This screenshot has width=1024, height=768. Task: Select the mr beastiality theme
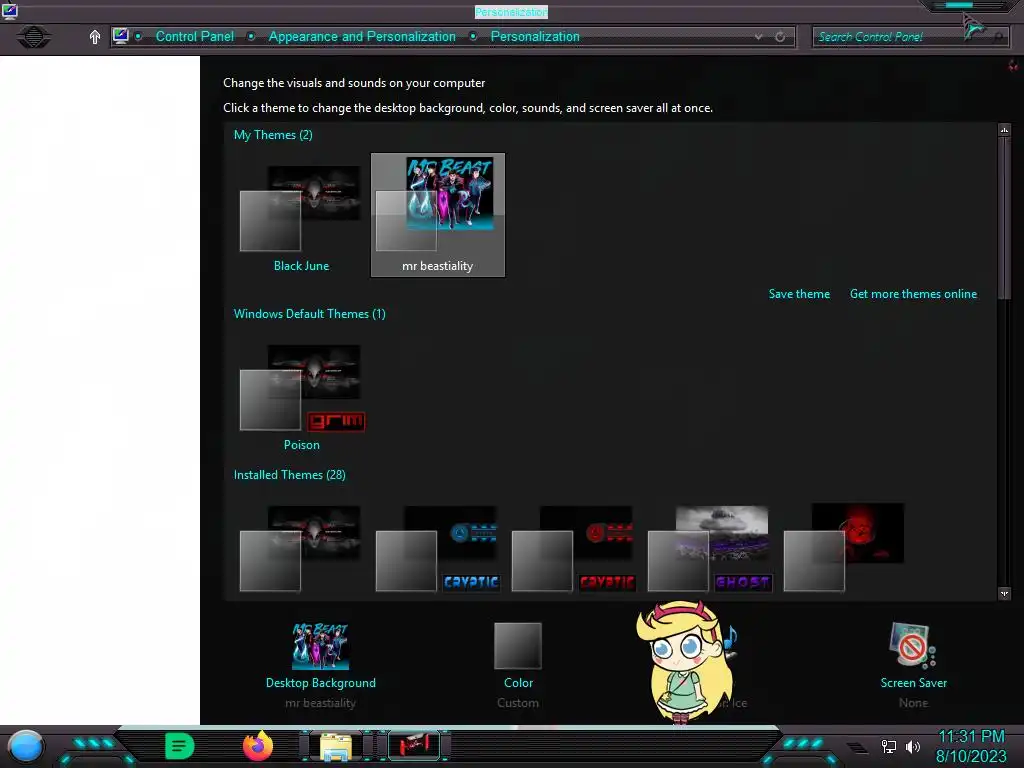[438, 216]
